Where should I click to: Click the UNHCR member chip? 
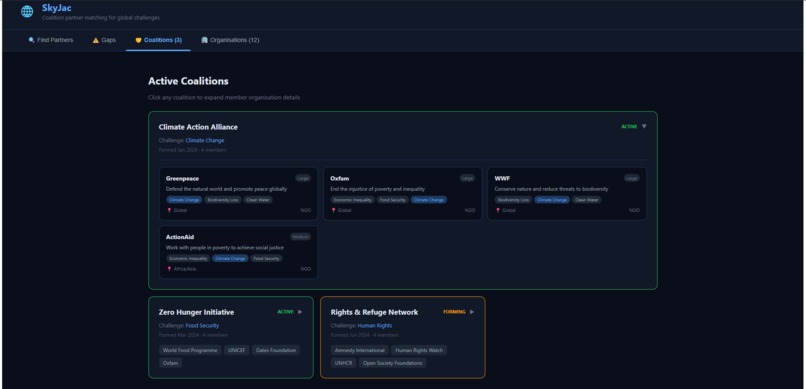(344, 363)
